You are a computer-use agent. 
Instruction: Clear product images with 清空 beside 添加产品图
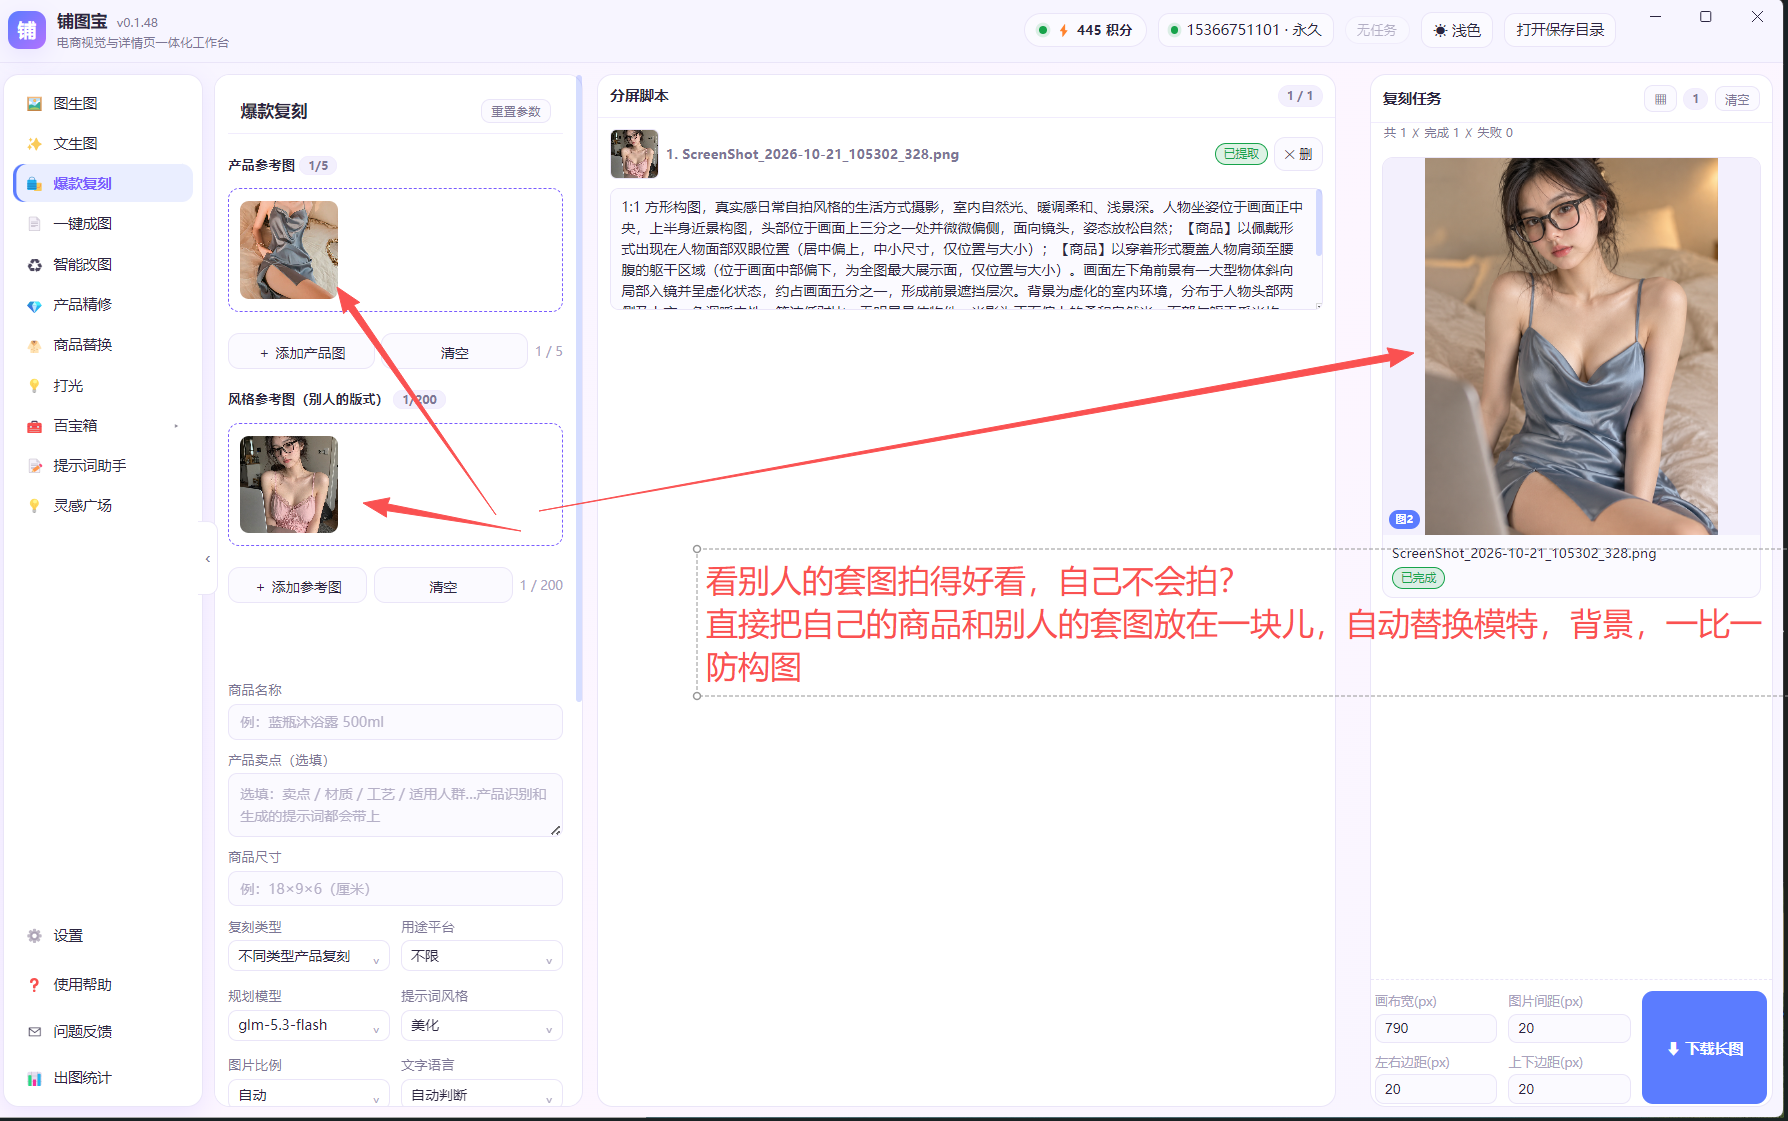point(454,352)
